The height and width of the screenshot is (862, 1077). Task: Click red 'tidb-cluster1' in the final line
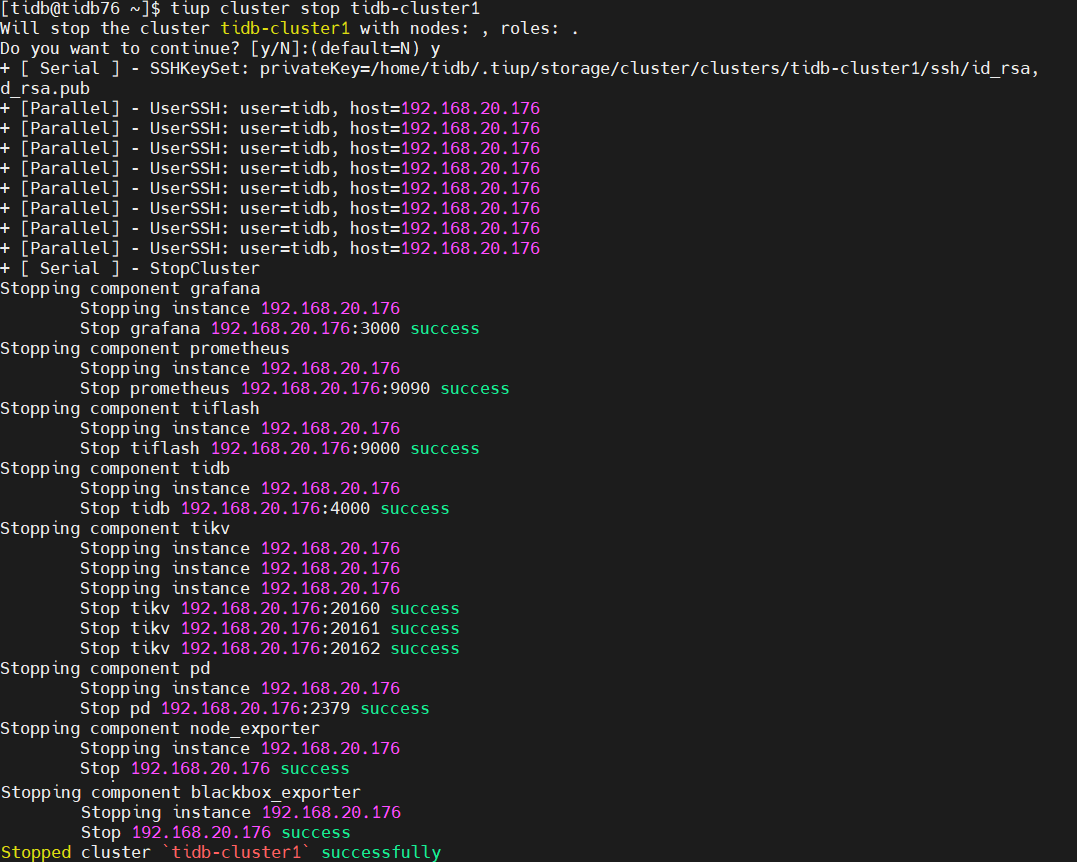point(236,852)
